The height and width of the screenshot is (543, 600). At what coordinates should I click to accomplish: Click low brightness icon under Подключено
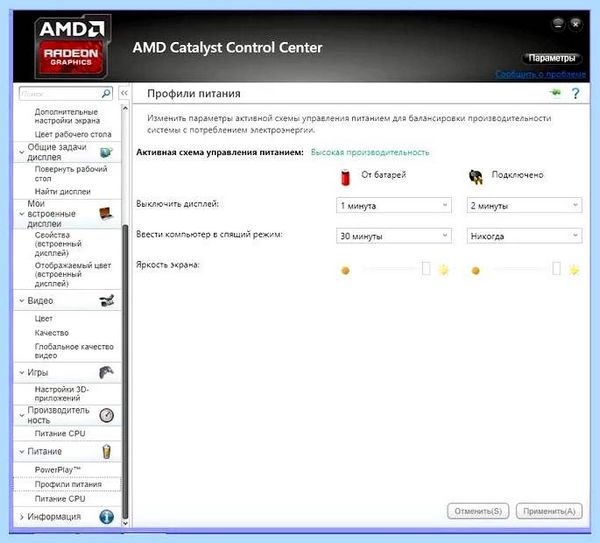point(476,271)
